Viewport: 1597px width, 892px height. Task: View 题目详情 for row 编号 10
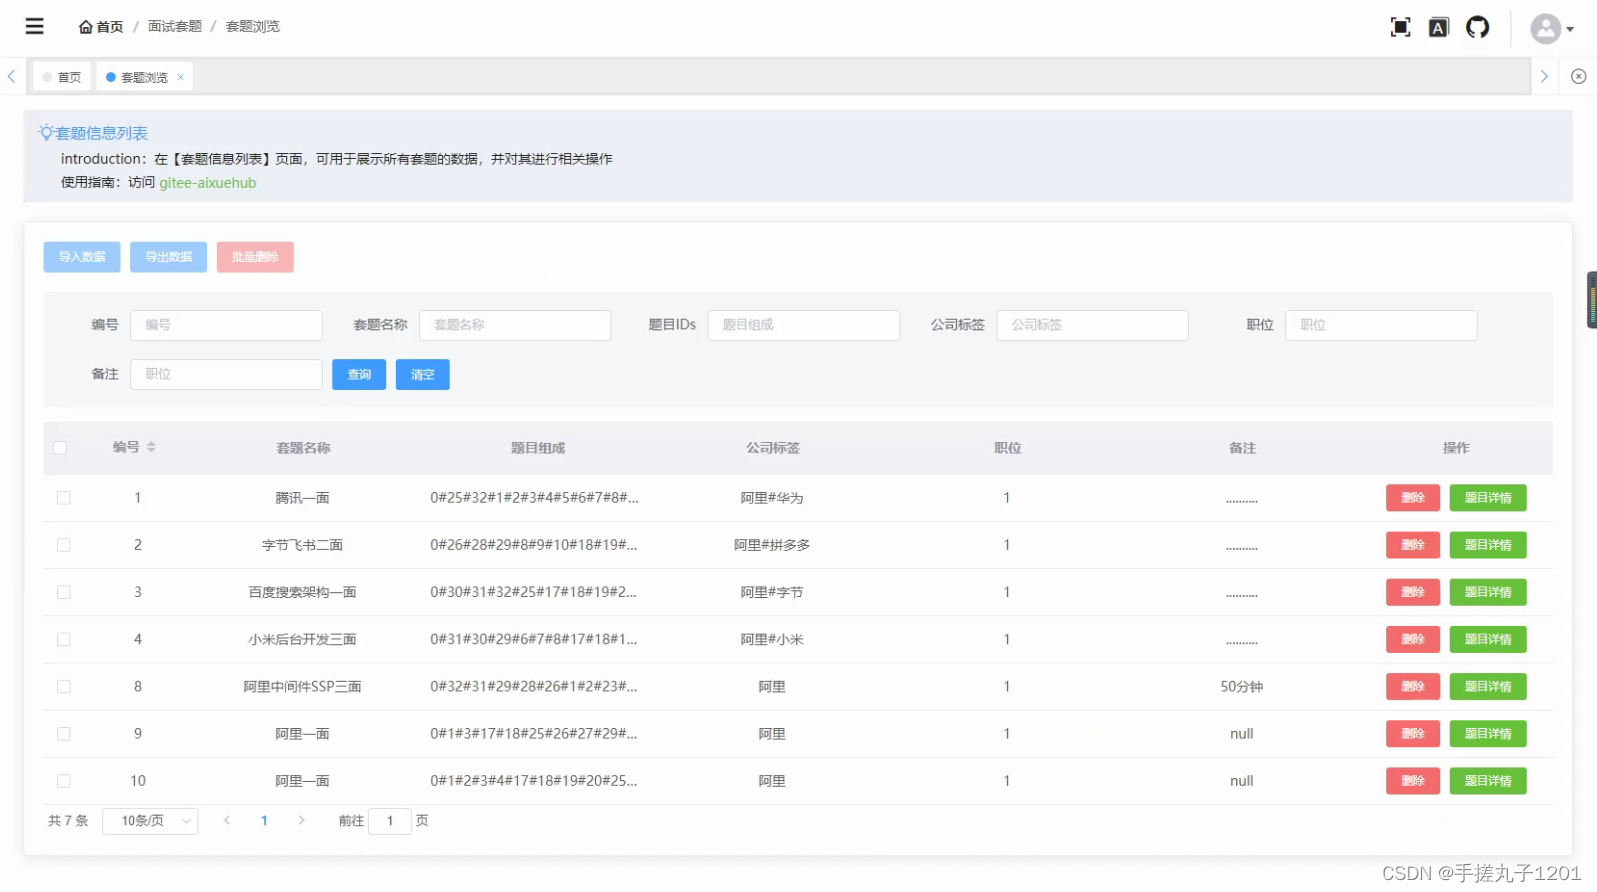[1488, 780]
